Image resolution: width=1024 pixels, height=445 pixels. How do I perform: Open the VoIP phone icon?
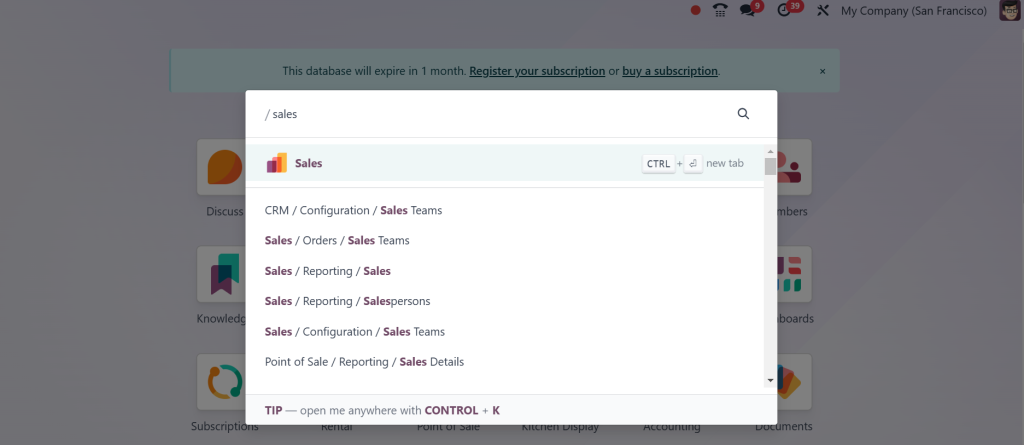(x=720, y=10)
